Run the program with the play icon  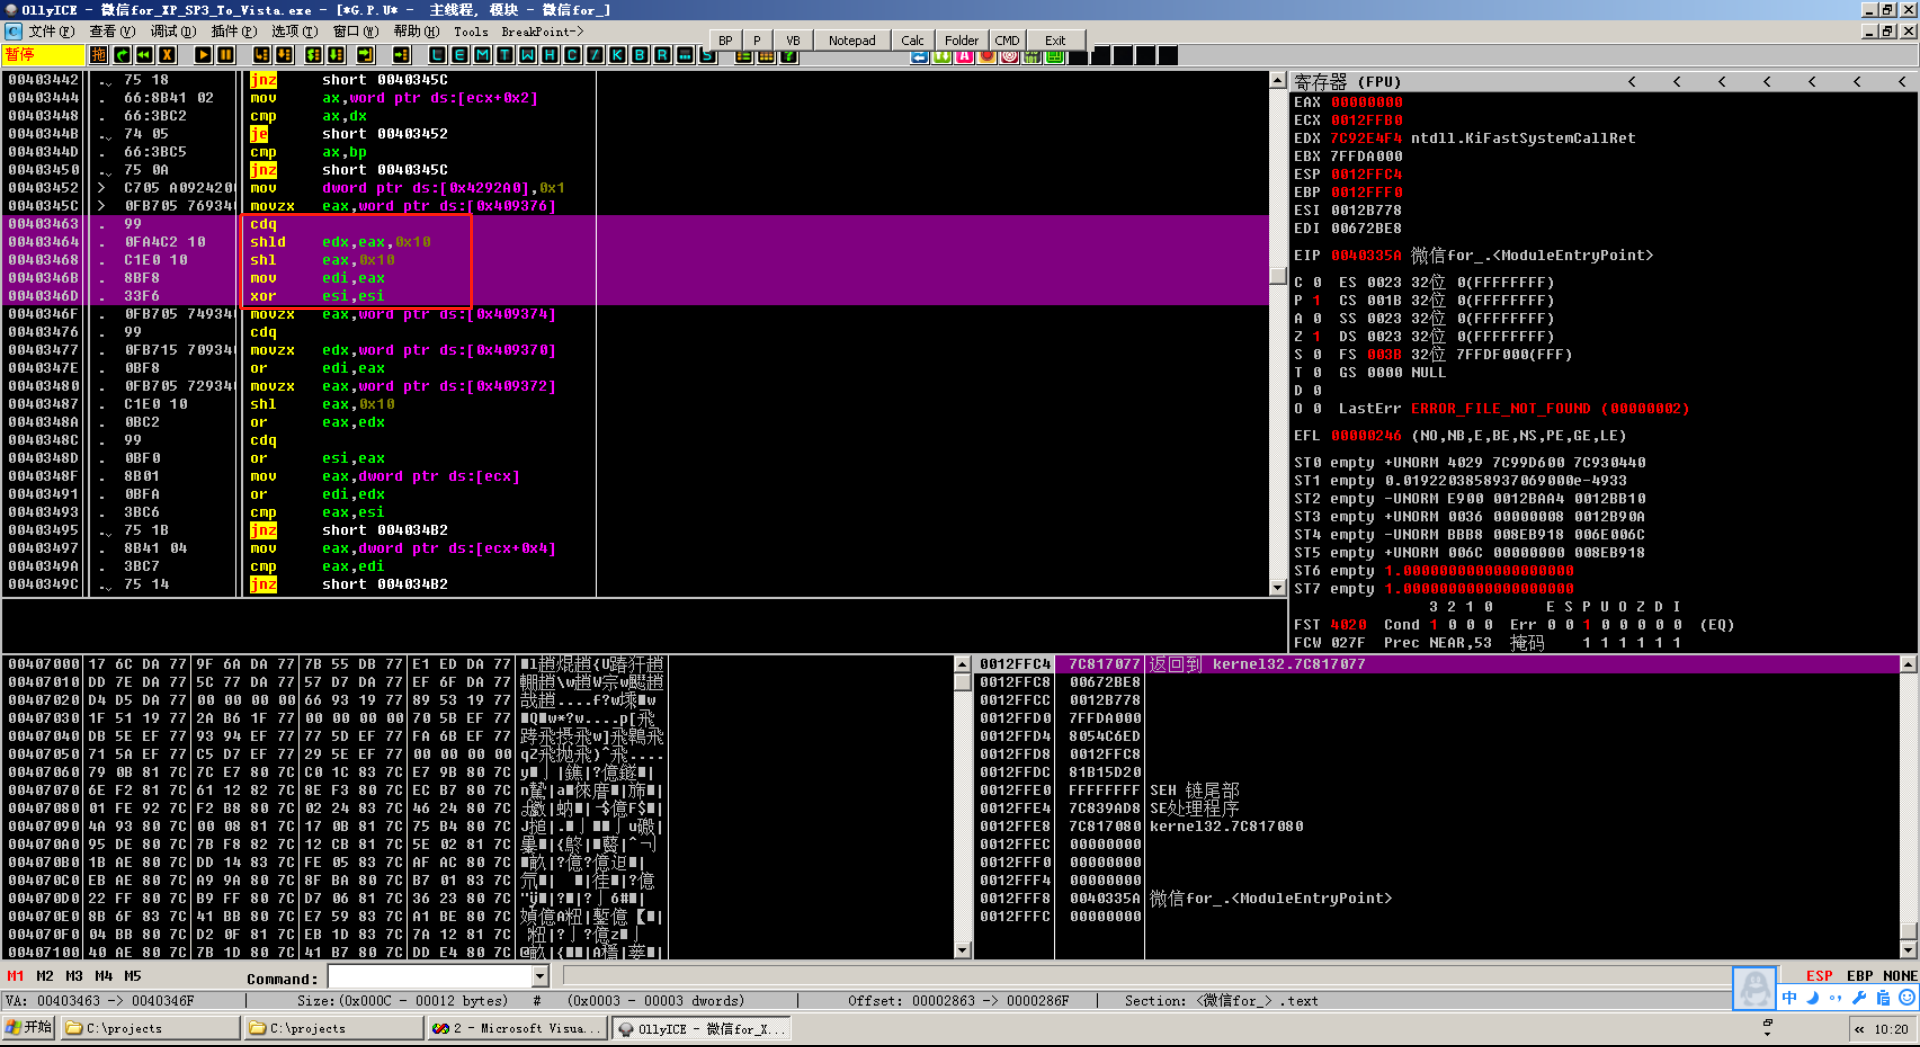[203, 55]
